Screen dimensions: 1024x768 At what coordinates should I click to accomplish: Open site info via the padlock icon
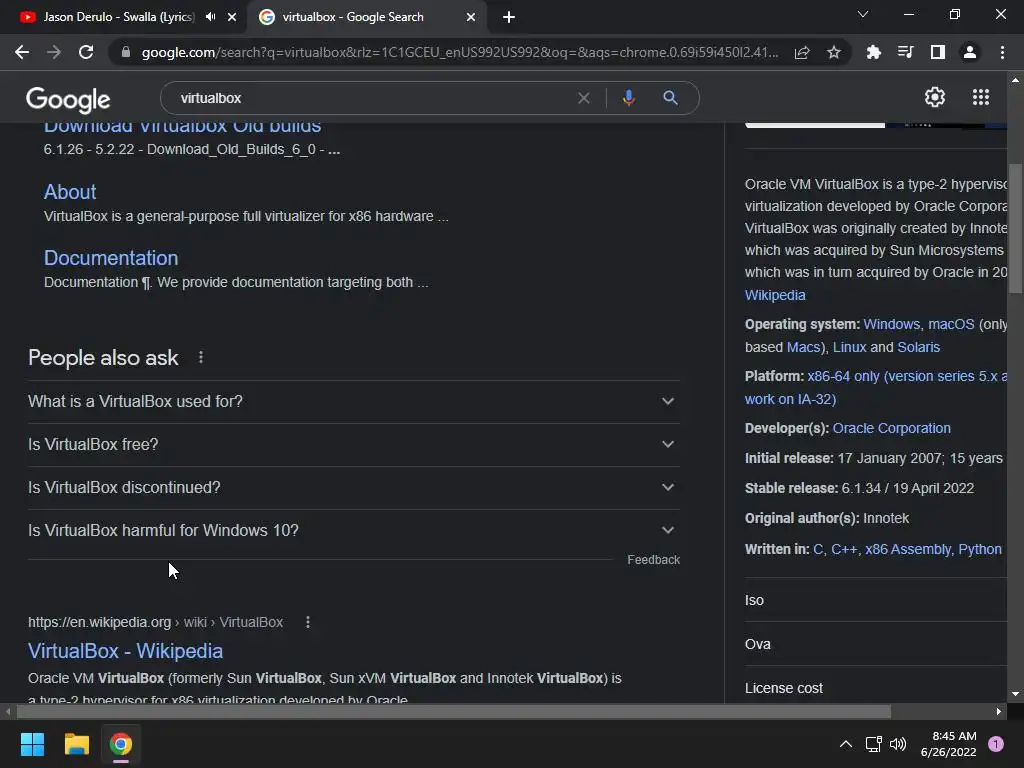[126, 52]
